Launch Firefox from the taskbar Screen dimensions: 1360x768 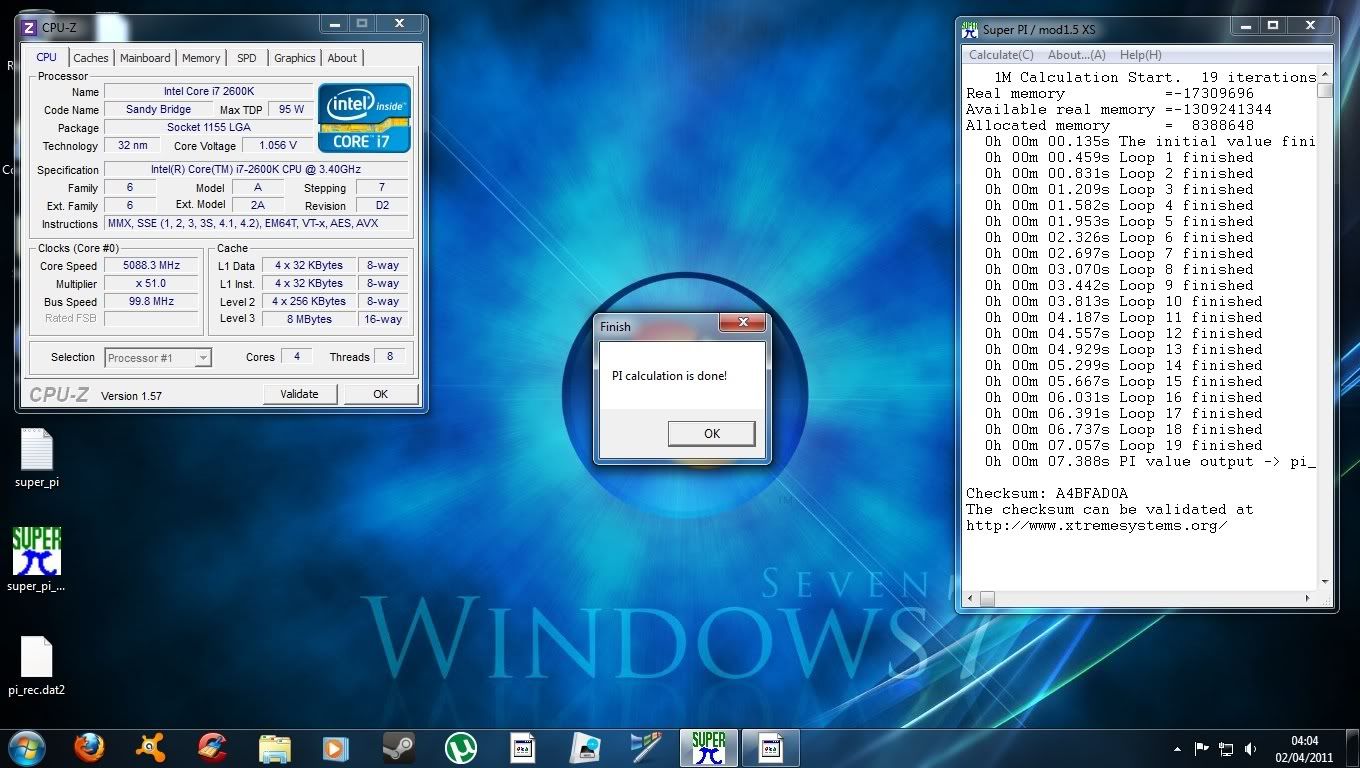89,747
